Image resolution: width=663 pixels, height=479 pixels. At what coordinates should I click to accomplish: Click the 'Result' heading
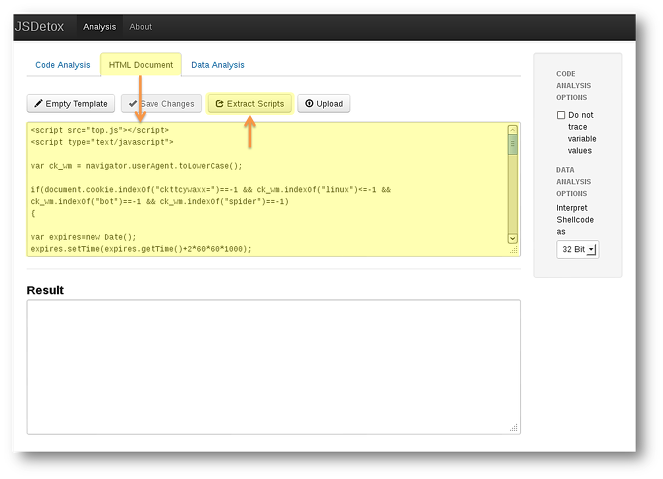tap(45, 290)
